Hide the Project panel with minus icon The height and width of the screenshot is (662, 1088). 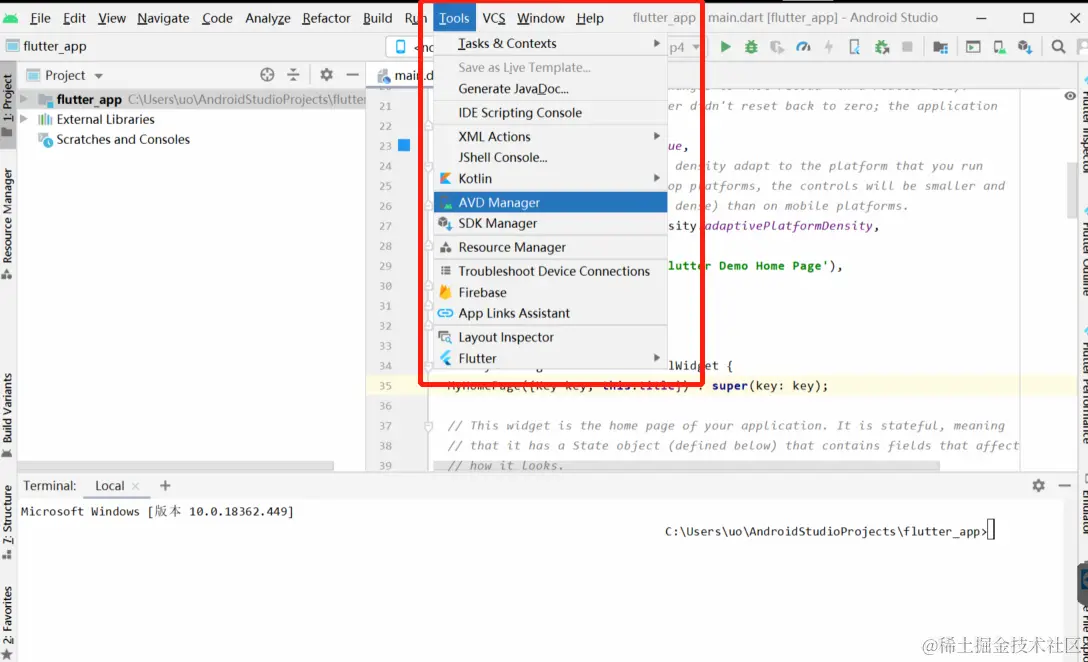[352, 74]
